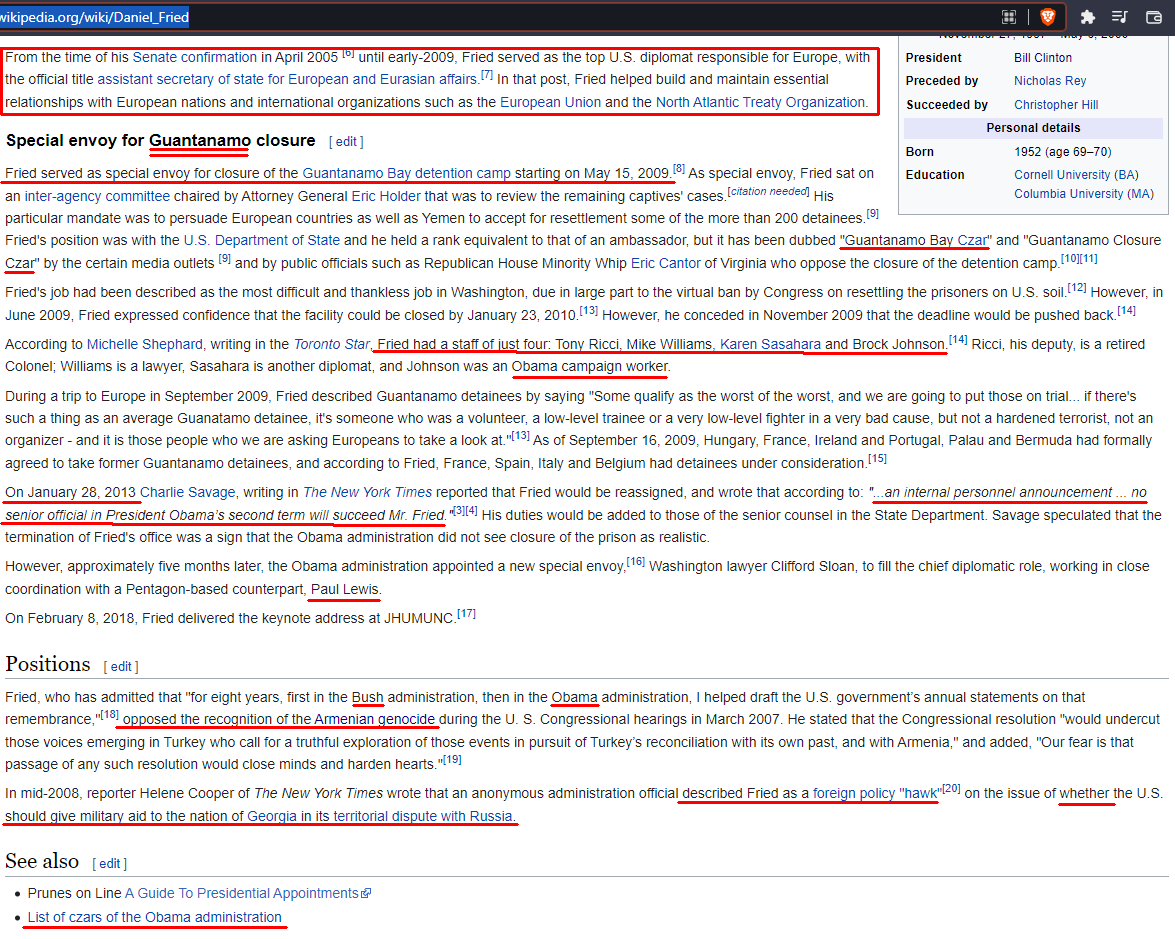This screenshot has width=1175, height=939.
Task: Click the Brave Shields lion icon
Action: pyautogui.click(x=1047, y=16)
